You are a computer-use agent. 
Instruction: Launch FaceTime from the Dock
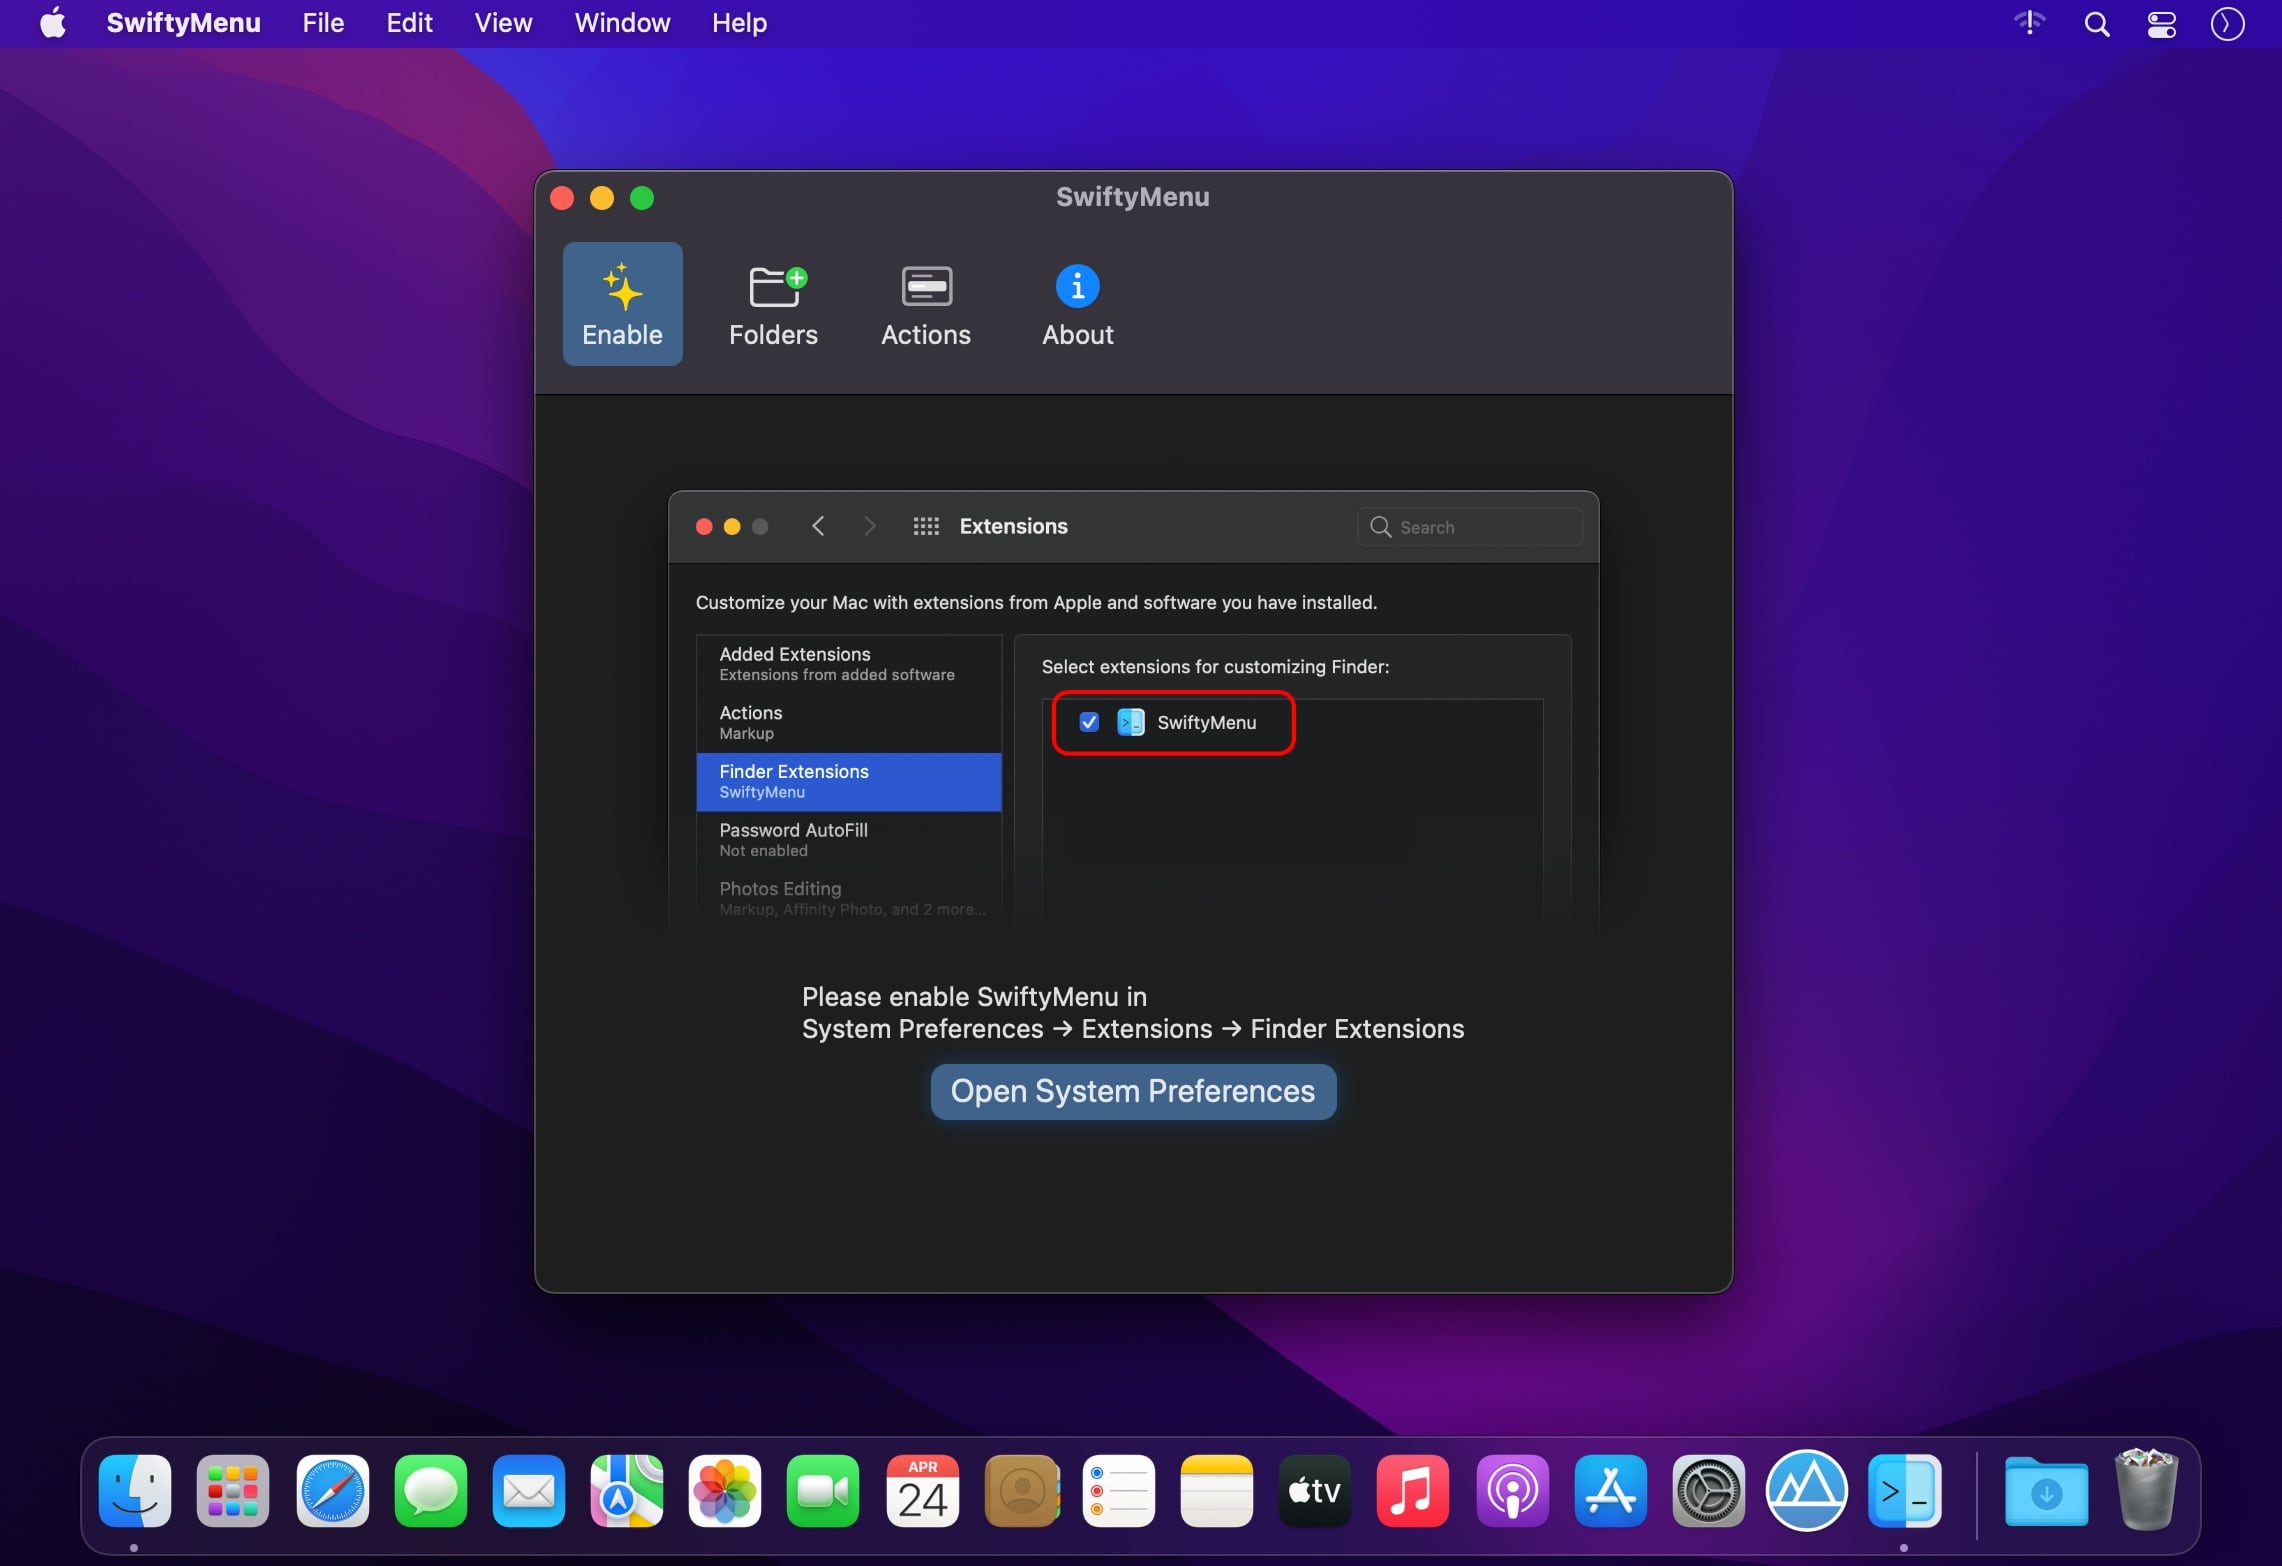coord(822,1491)
